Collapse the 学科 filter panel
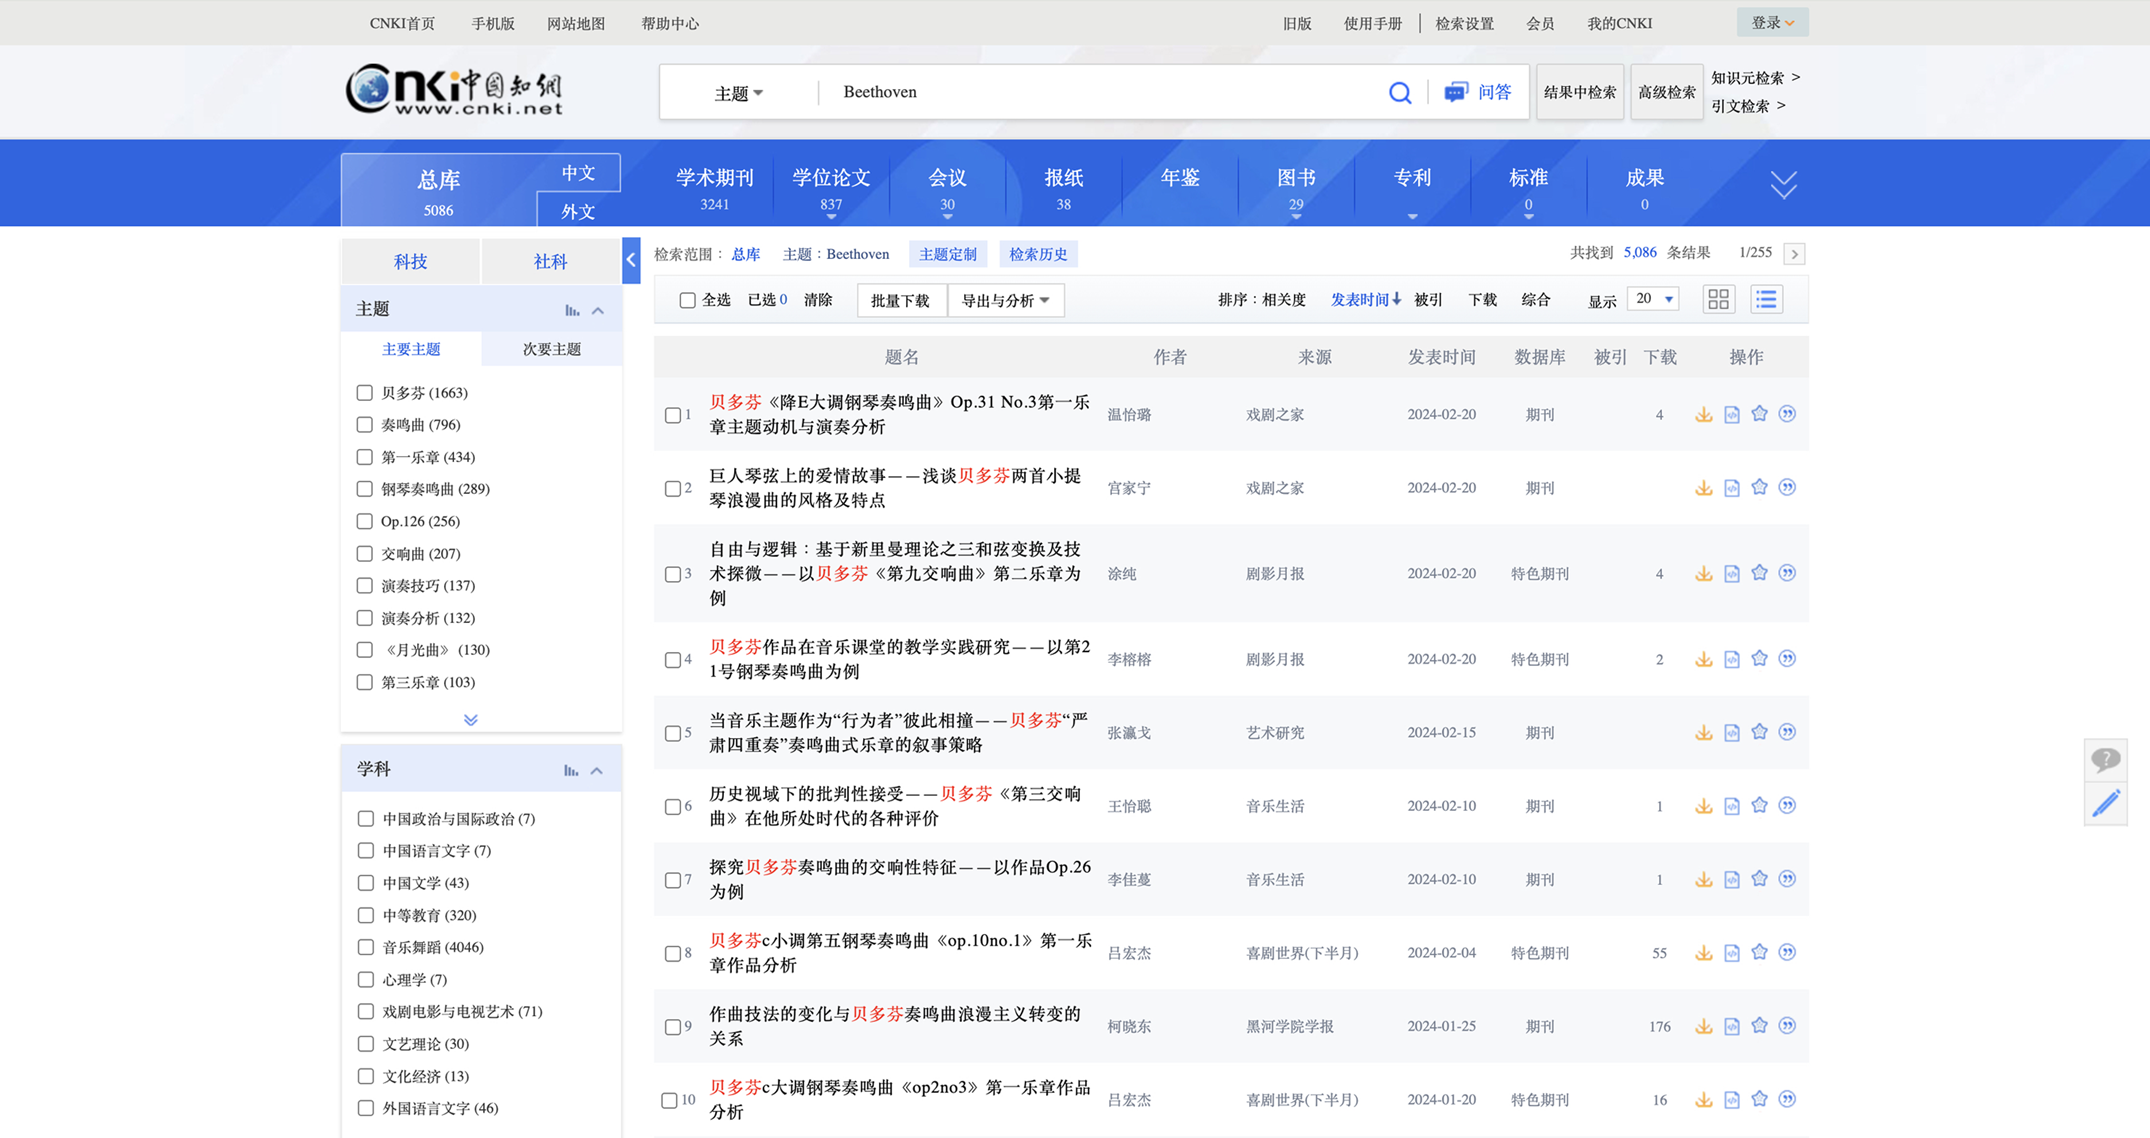Viewport: 2150px width, 1138px height. click(x=597, y=770)
